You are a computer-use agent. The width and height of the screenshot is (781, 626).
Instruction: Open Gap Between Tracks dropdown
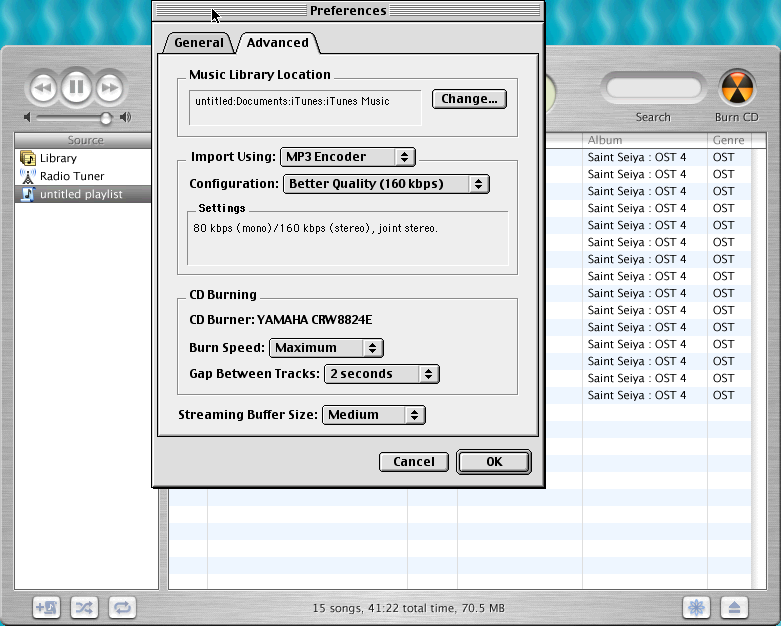382,374
